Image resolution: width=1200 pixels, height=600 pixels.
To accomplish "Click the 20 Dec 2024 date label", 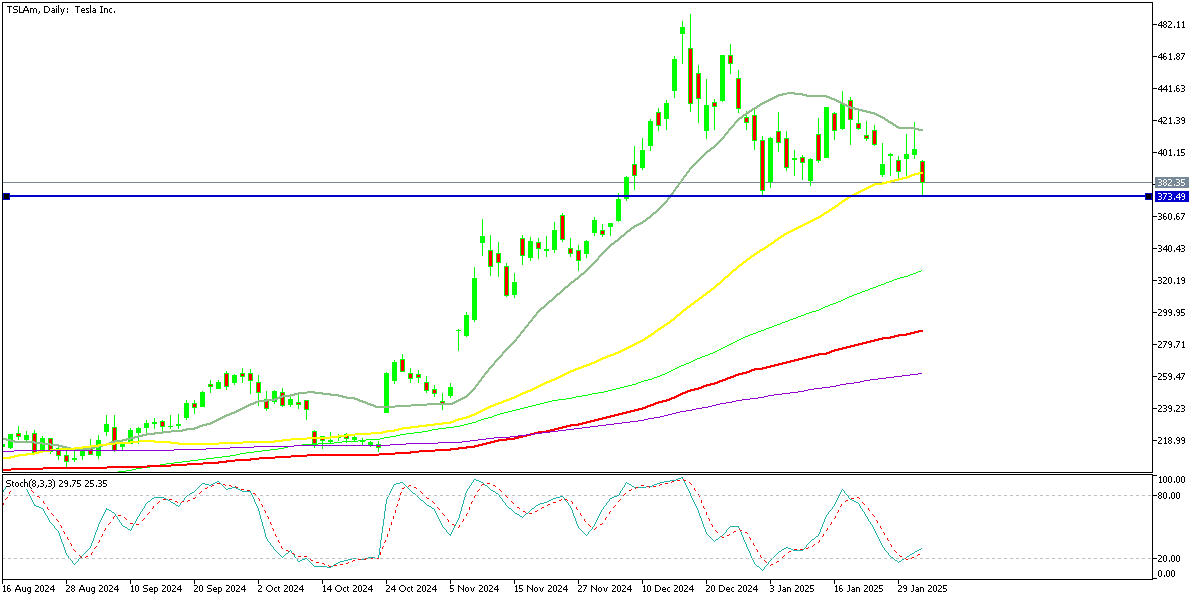I will click(x=731, y=589).
